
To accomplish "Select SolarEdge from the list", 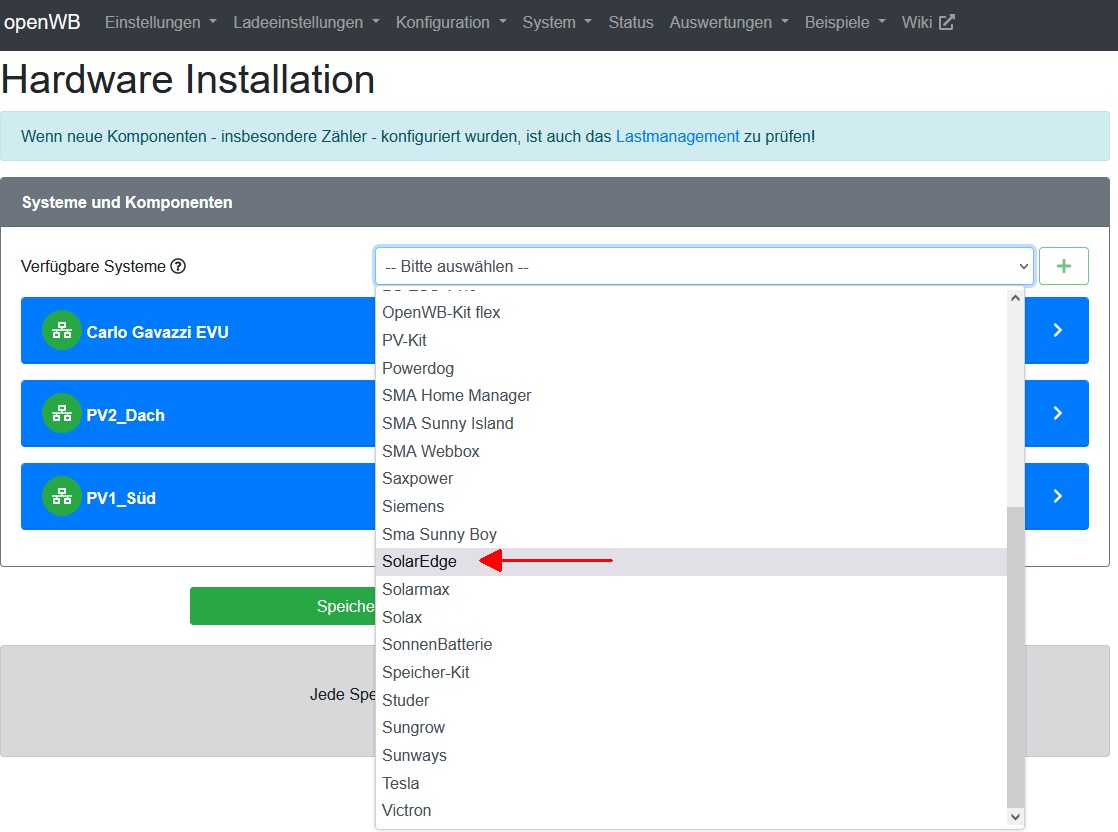I will point(419,562).
